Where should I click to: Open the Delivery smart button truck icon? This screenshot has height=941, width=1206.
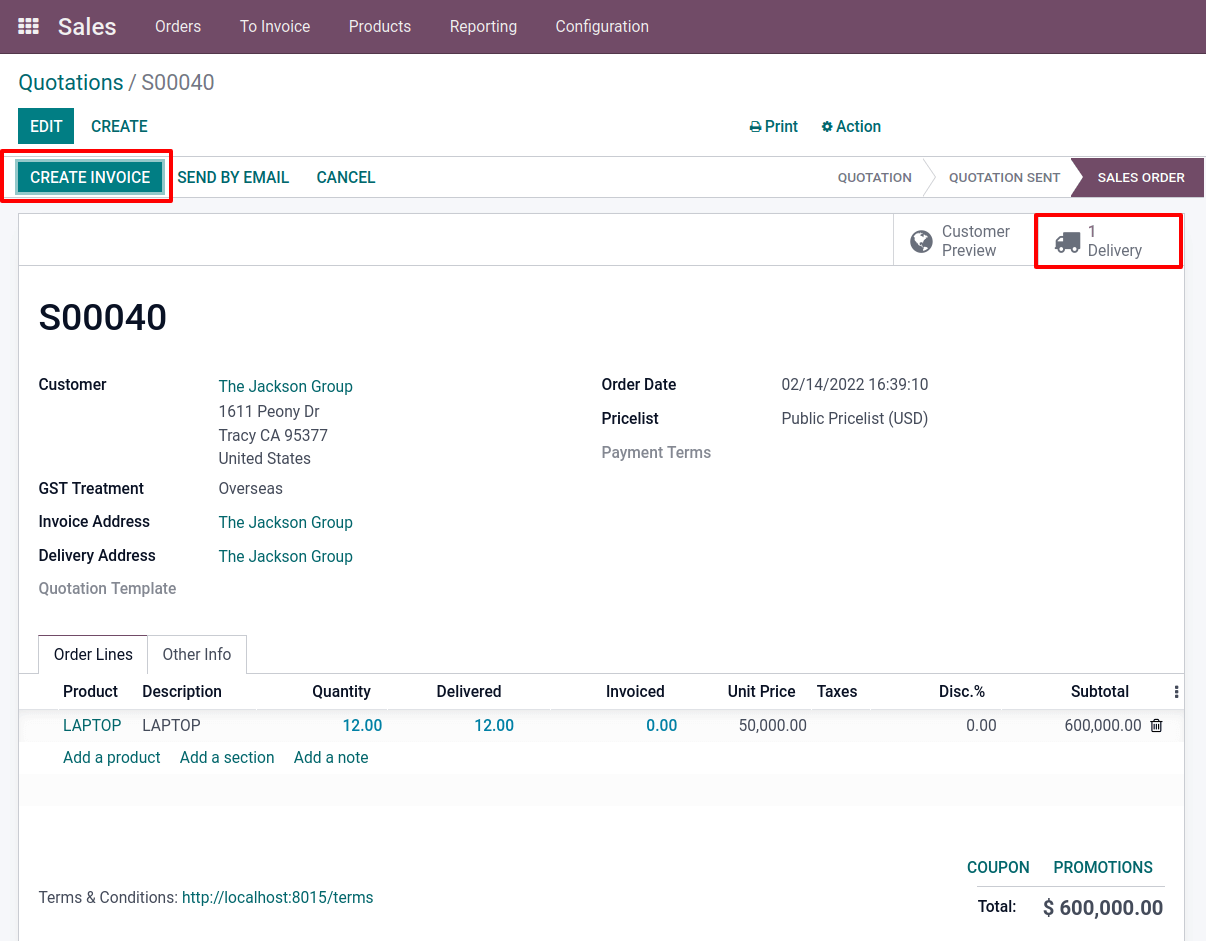[x=1066, y=241]
